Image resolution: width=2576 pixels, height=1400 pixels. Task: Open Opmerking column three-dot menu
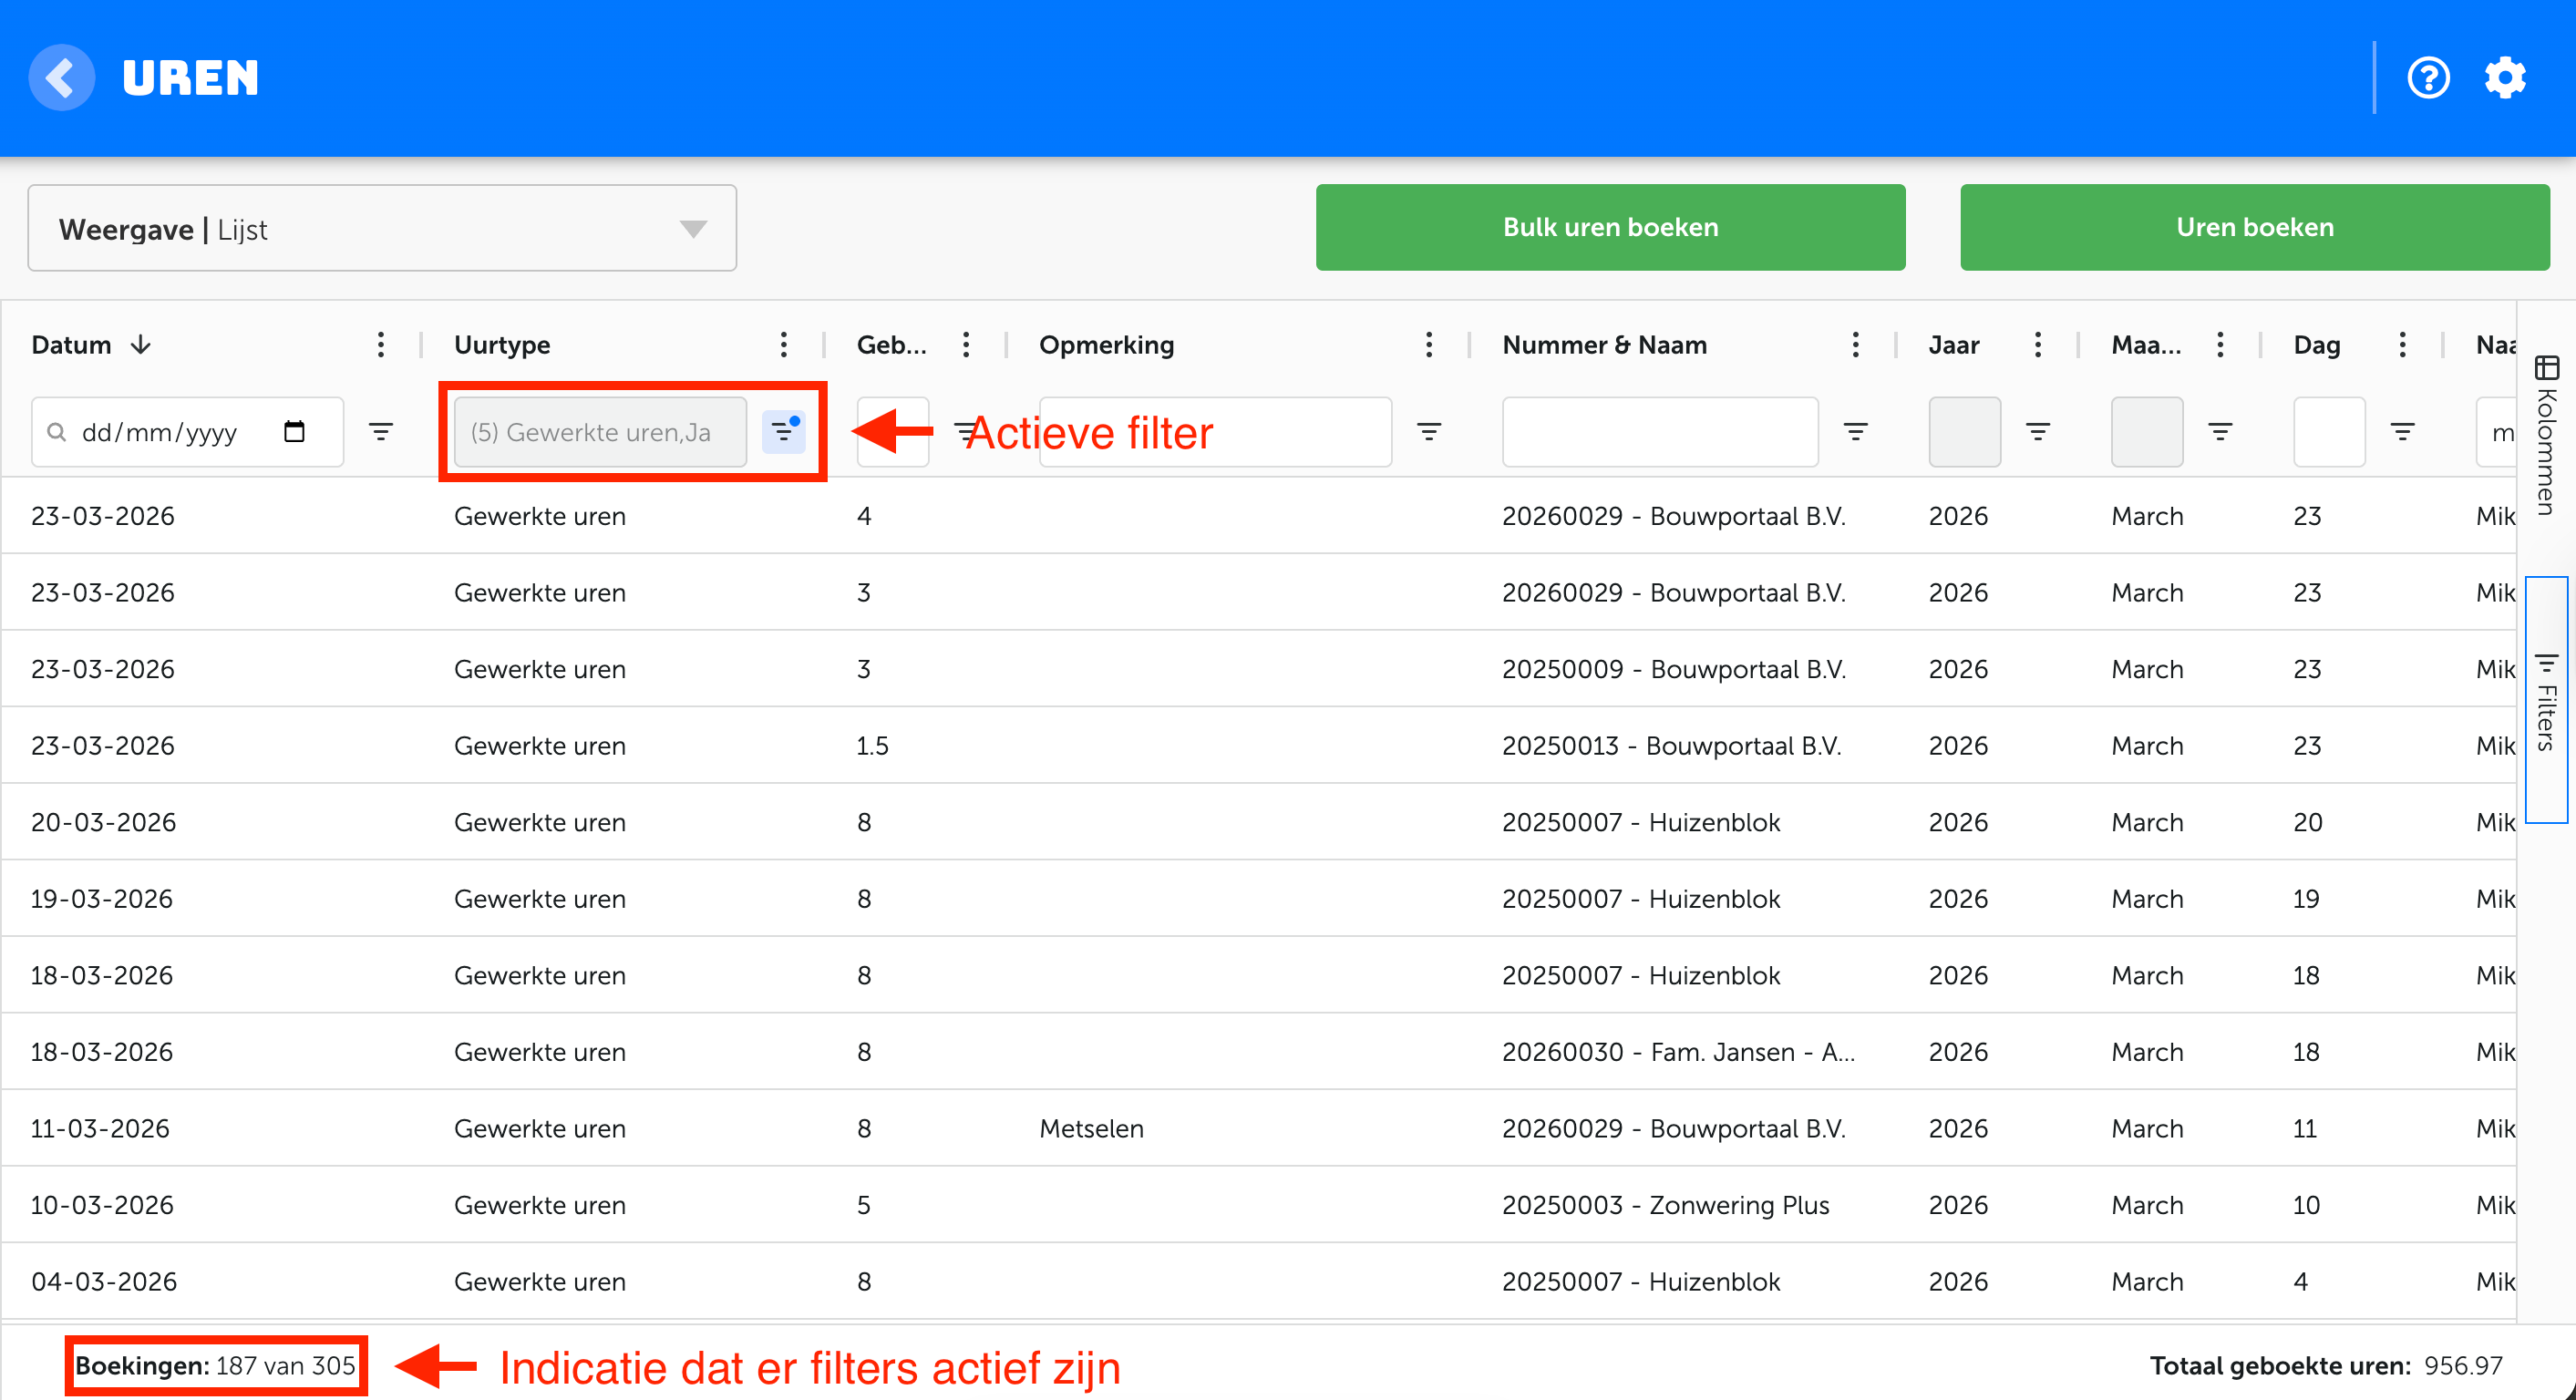pyautogui.click(x=1429, y=344)
